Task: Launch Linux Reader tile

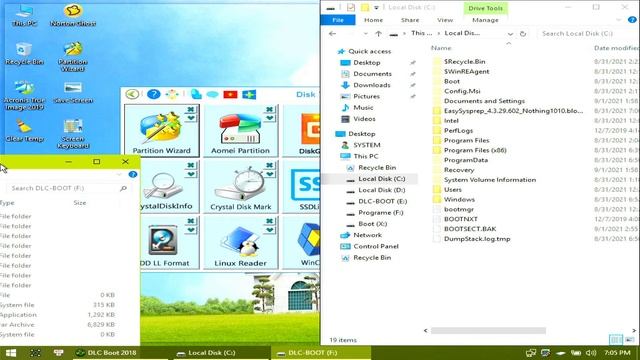Action: pos(240,243)
